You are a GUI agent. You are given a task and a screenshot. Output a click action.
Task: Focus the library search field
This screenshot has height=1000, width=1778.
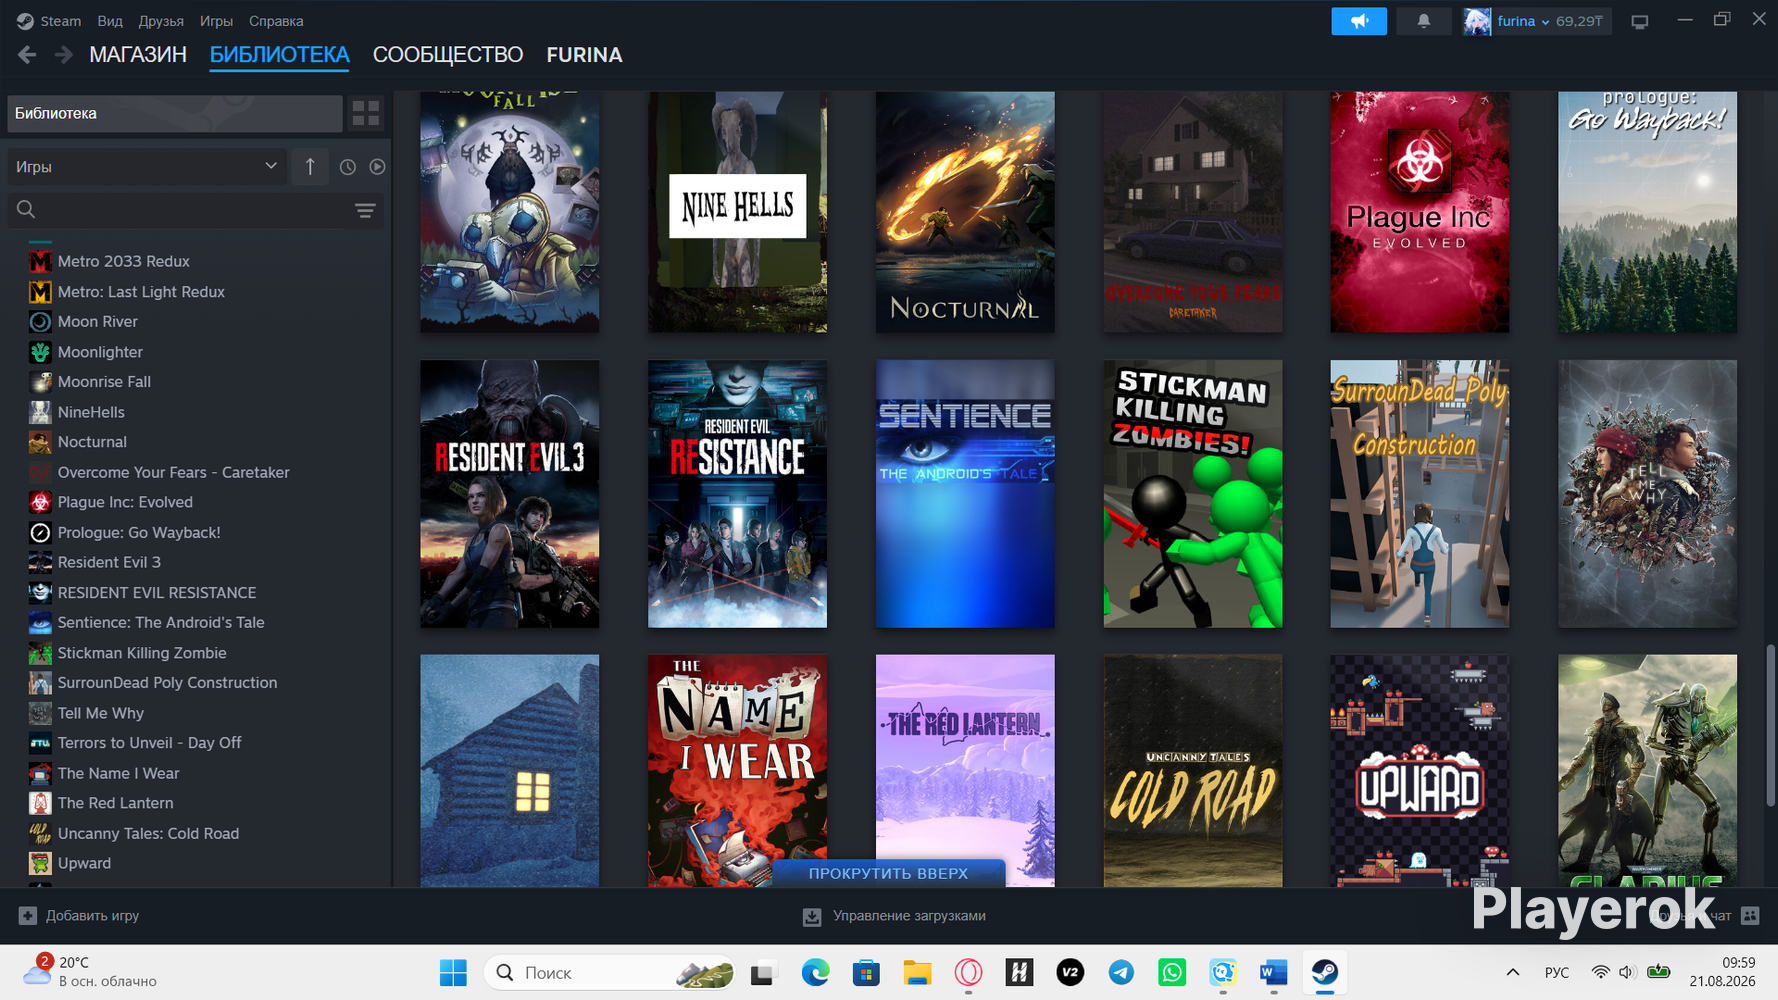click(195, 210)
